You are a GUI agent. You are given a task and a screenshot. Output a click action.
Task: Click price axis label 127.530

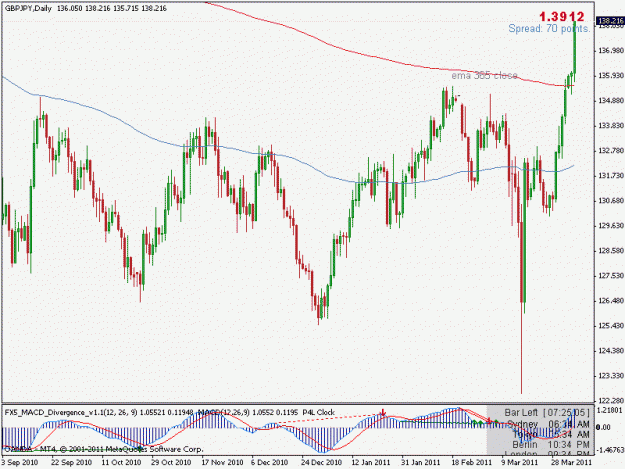pyautogui.click(x=611, y=276)
